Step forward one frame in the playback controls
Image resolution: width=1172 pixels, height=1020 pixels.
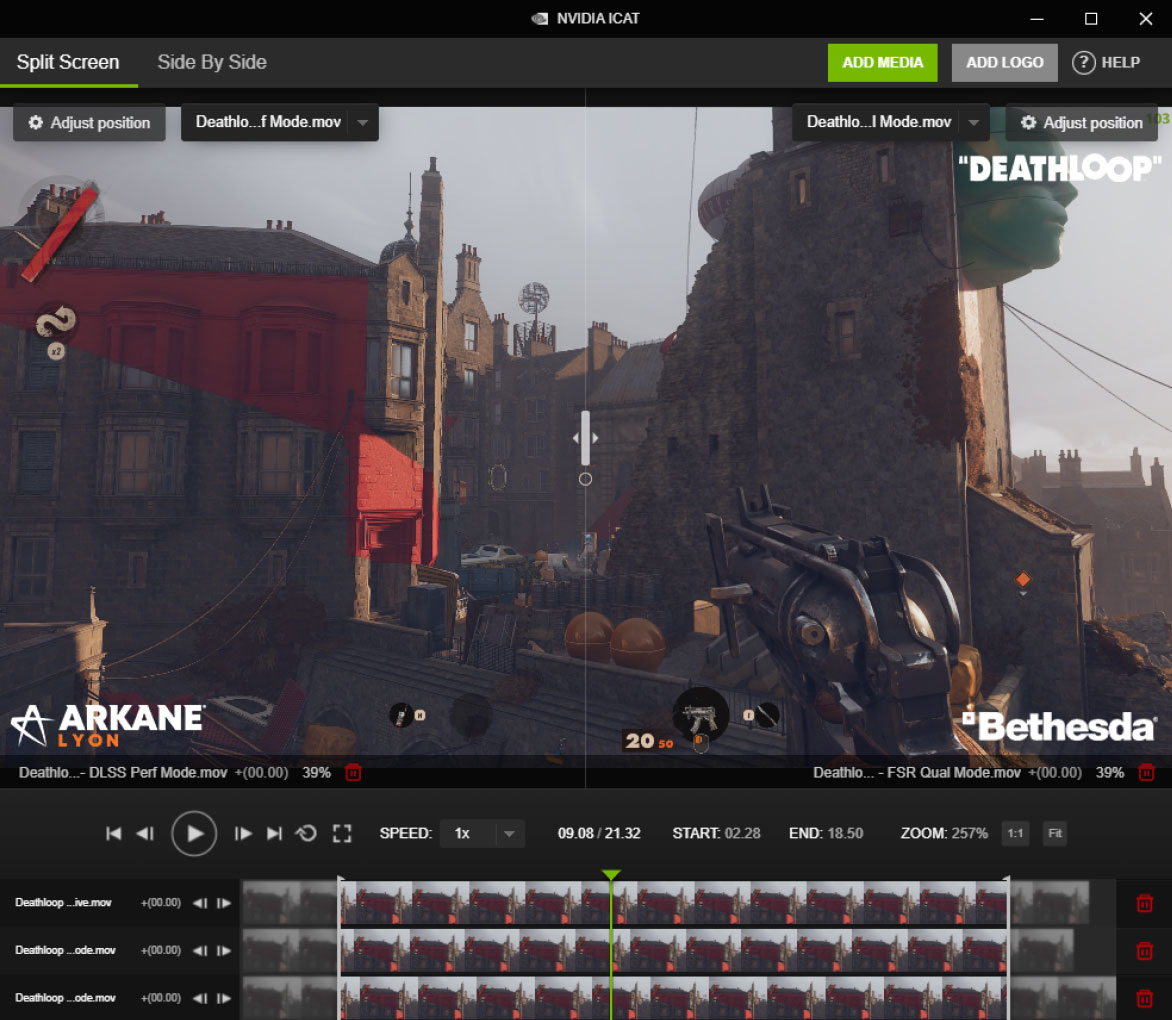click(x=243, y=834)
